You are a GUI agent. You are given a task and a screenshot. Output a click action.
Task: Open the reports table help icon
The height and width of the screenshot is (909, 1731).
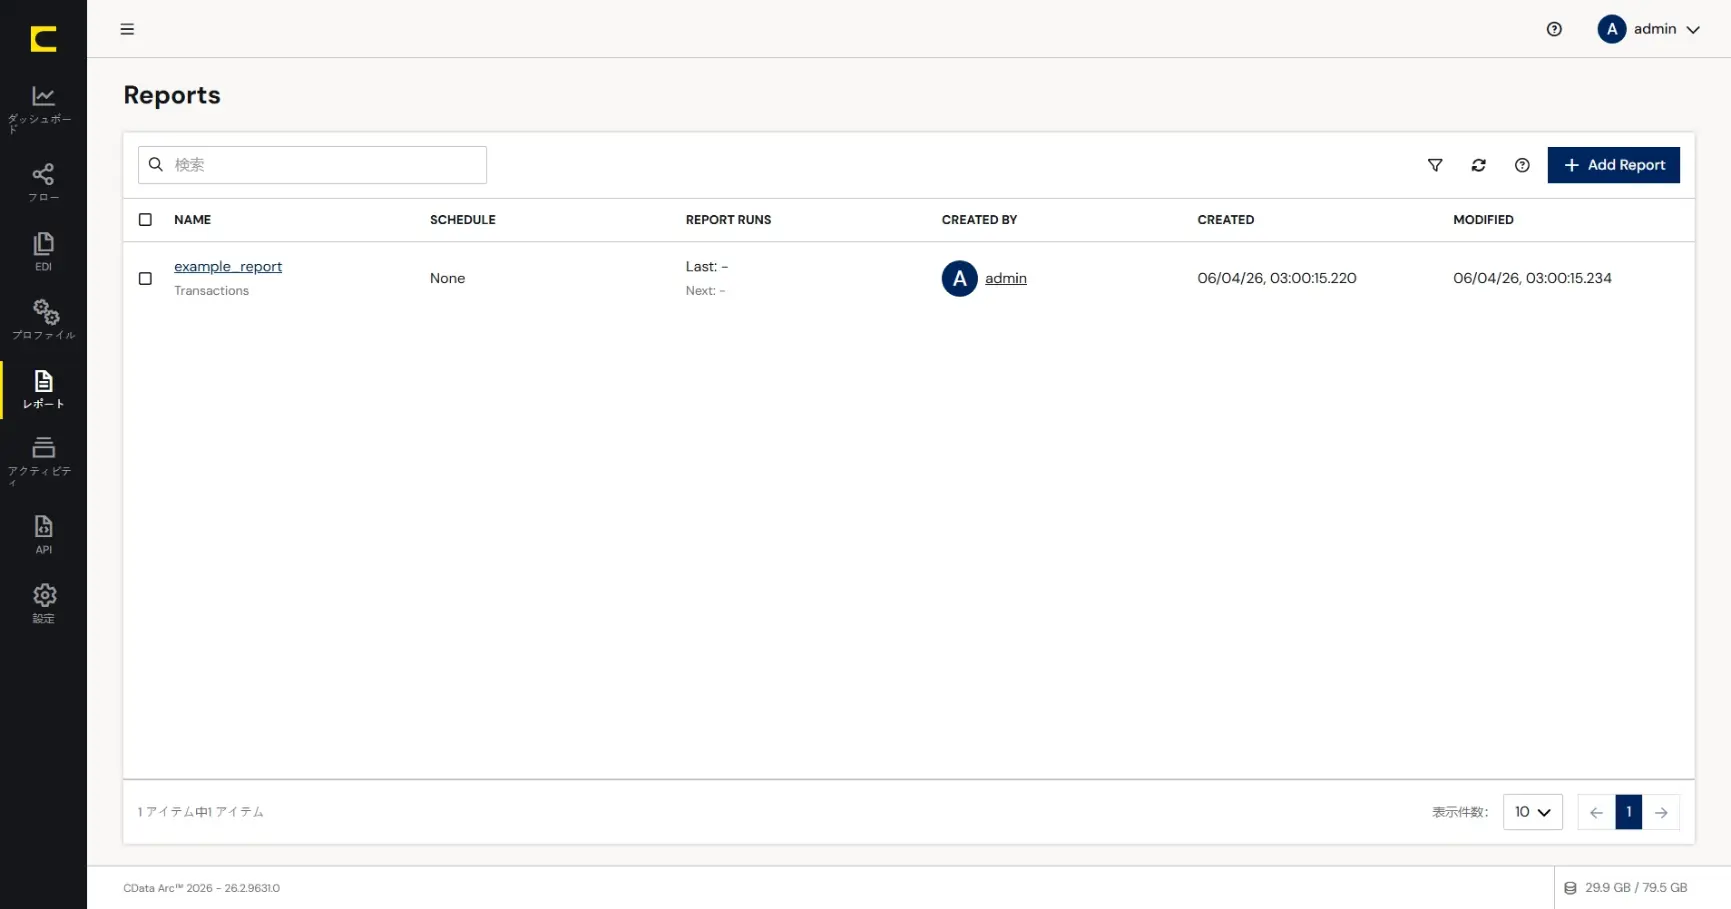[x=1522, y=165]
